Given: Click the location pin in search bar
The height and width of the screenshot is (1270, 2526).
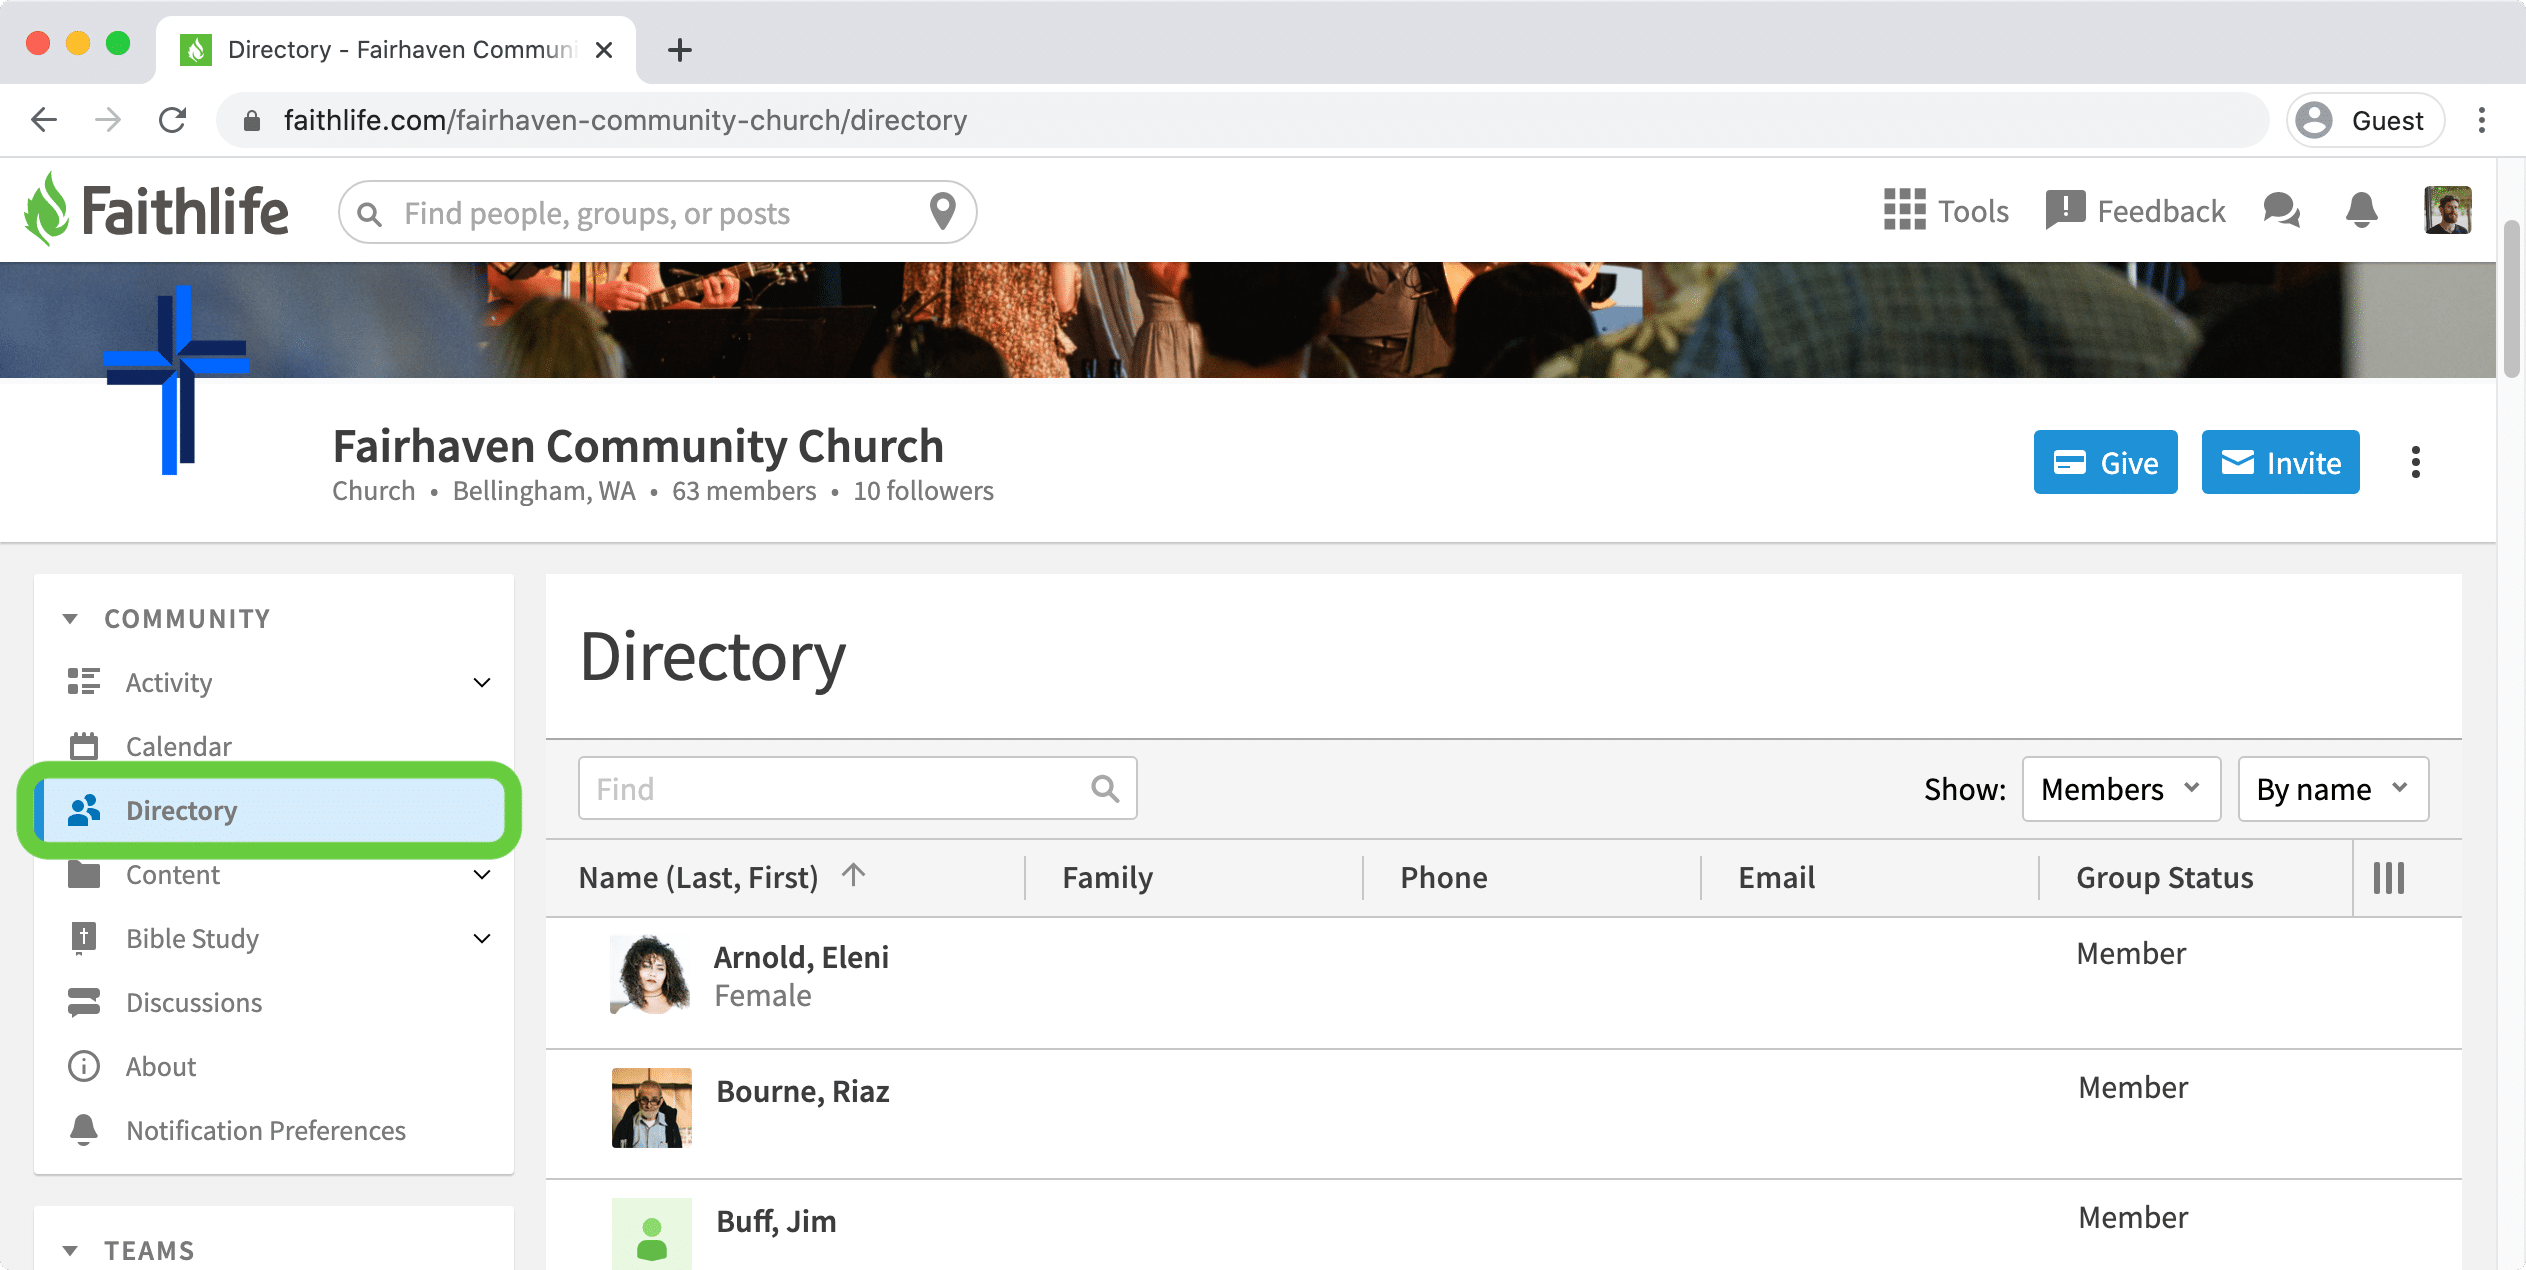Looking at the screenshot, I should coord(942,211).
